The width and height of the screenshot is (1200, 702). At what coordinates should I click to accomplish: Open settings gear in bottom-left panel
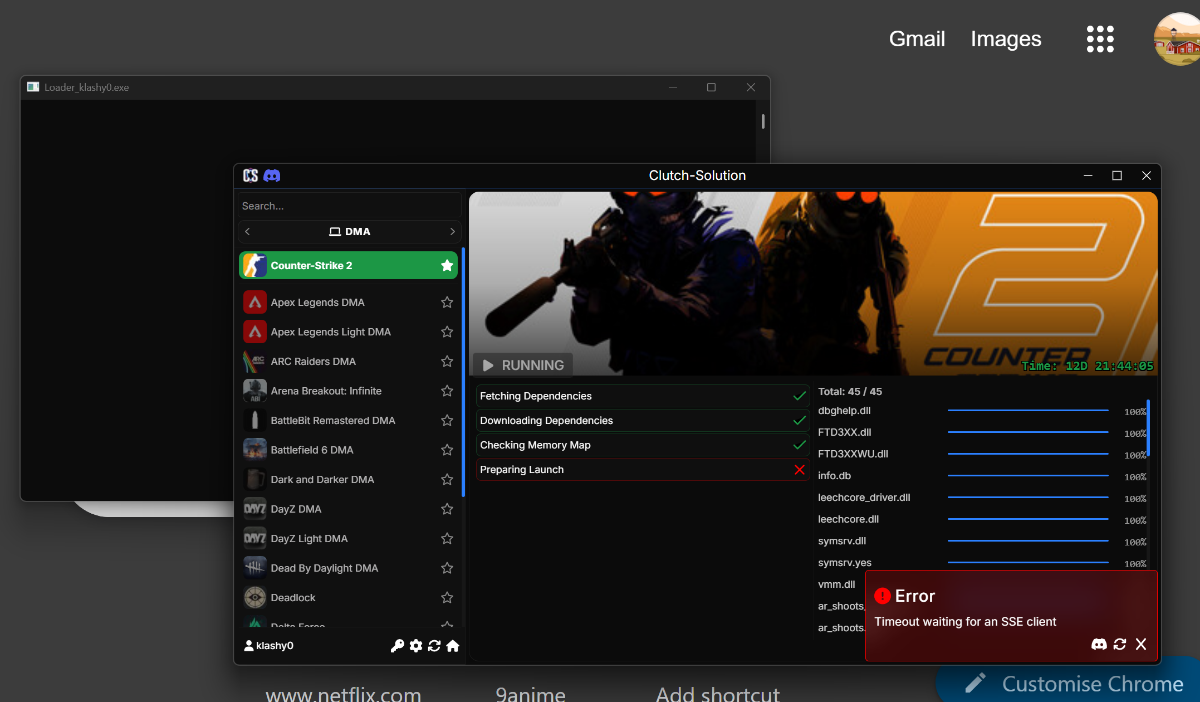pos(416,646)
